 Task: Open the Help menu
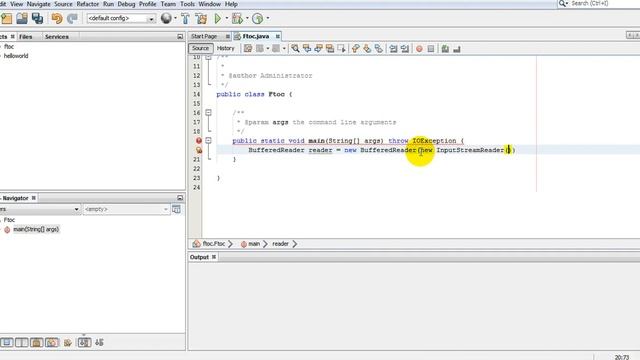(x=231, y=4)
